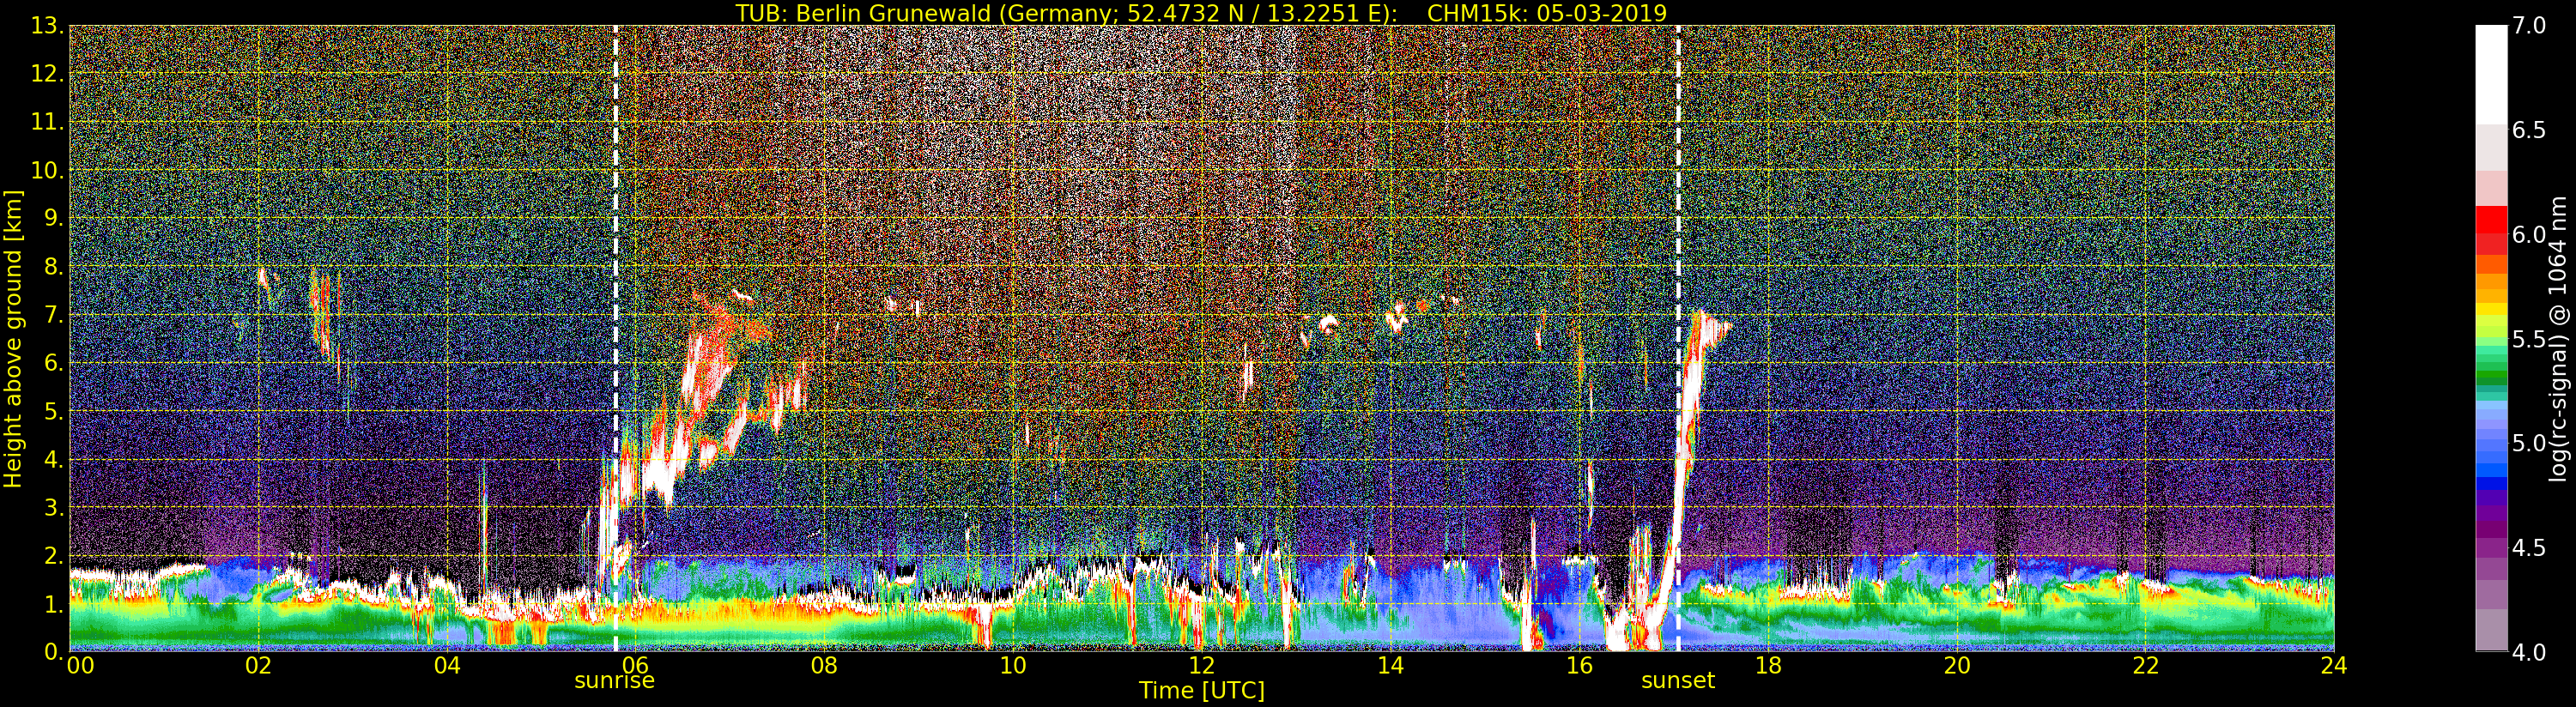Click the height axis tick '2.'
Screen dimensions: 2576x707
pyautogui.click(x=53, y=556)
